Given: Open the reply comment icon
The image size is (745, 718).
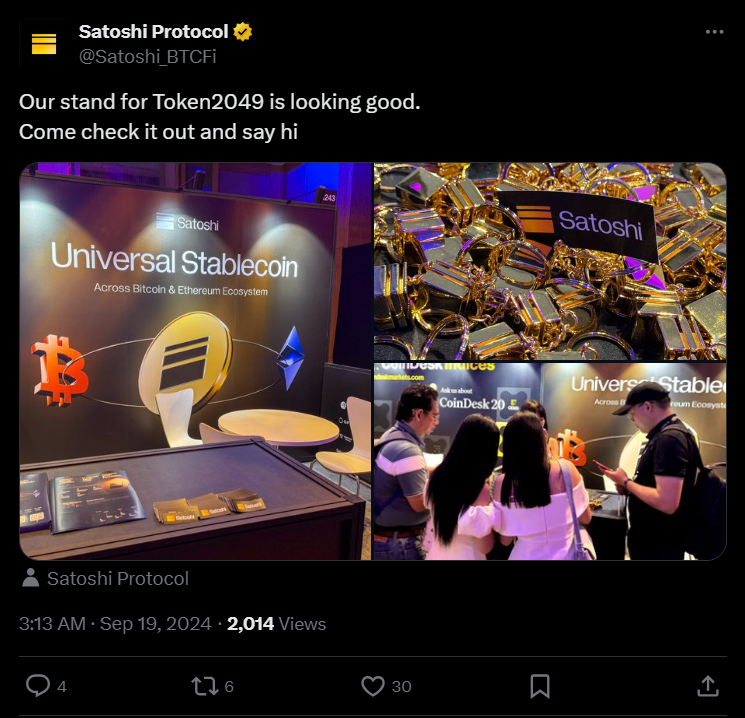Looking at the screenshot, I should (38, 686).
